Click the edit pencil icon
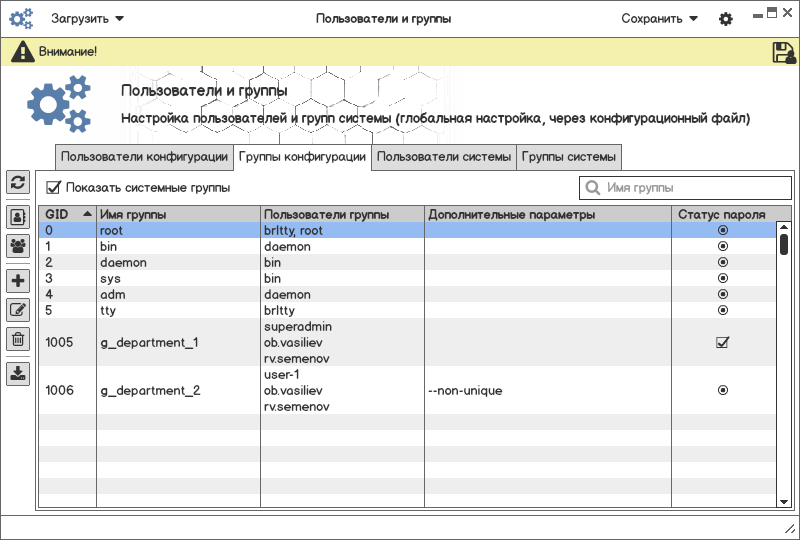 18,310
